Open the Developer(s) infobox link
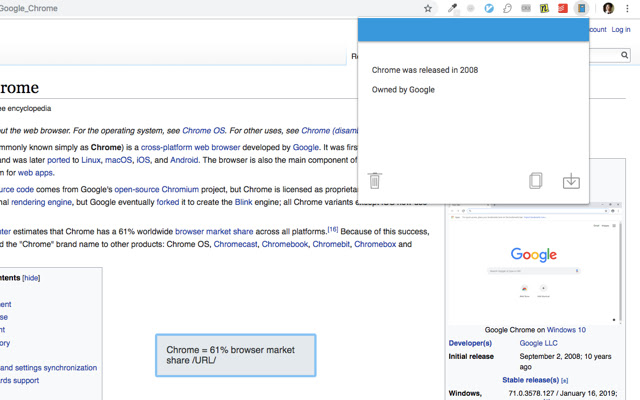The height and width of the screenshot is (400, 640). tap(470, 343)
